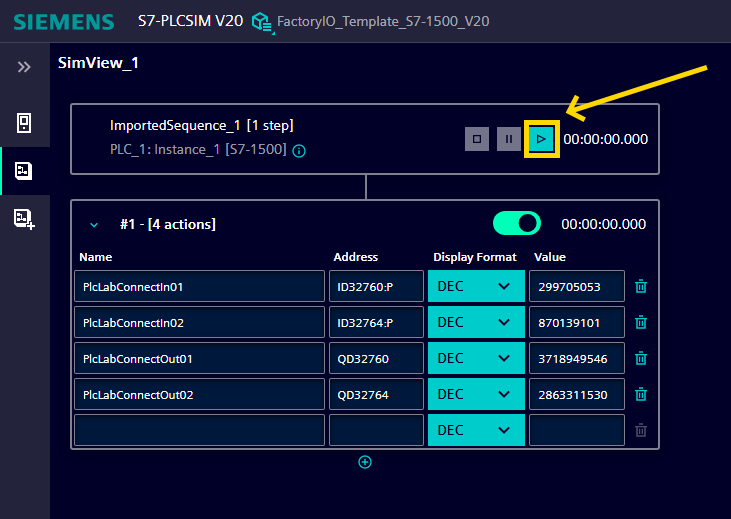This screenshot has width=731, height=519.
Task: Click the PlcLabConnectIn01 name field
Action: click(x=200, y=286)
